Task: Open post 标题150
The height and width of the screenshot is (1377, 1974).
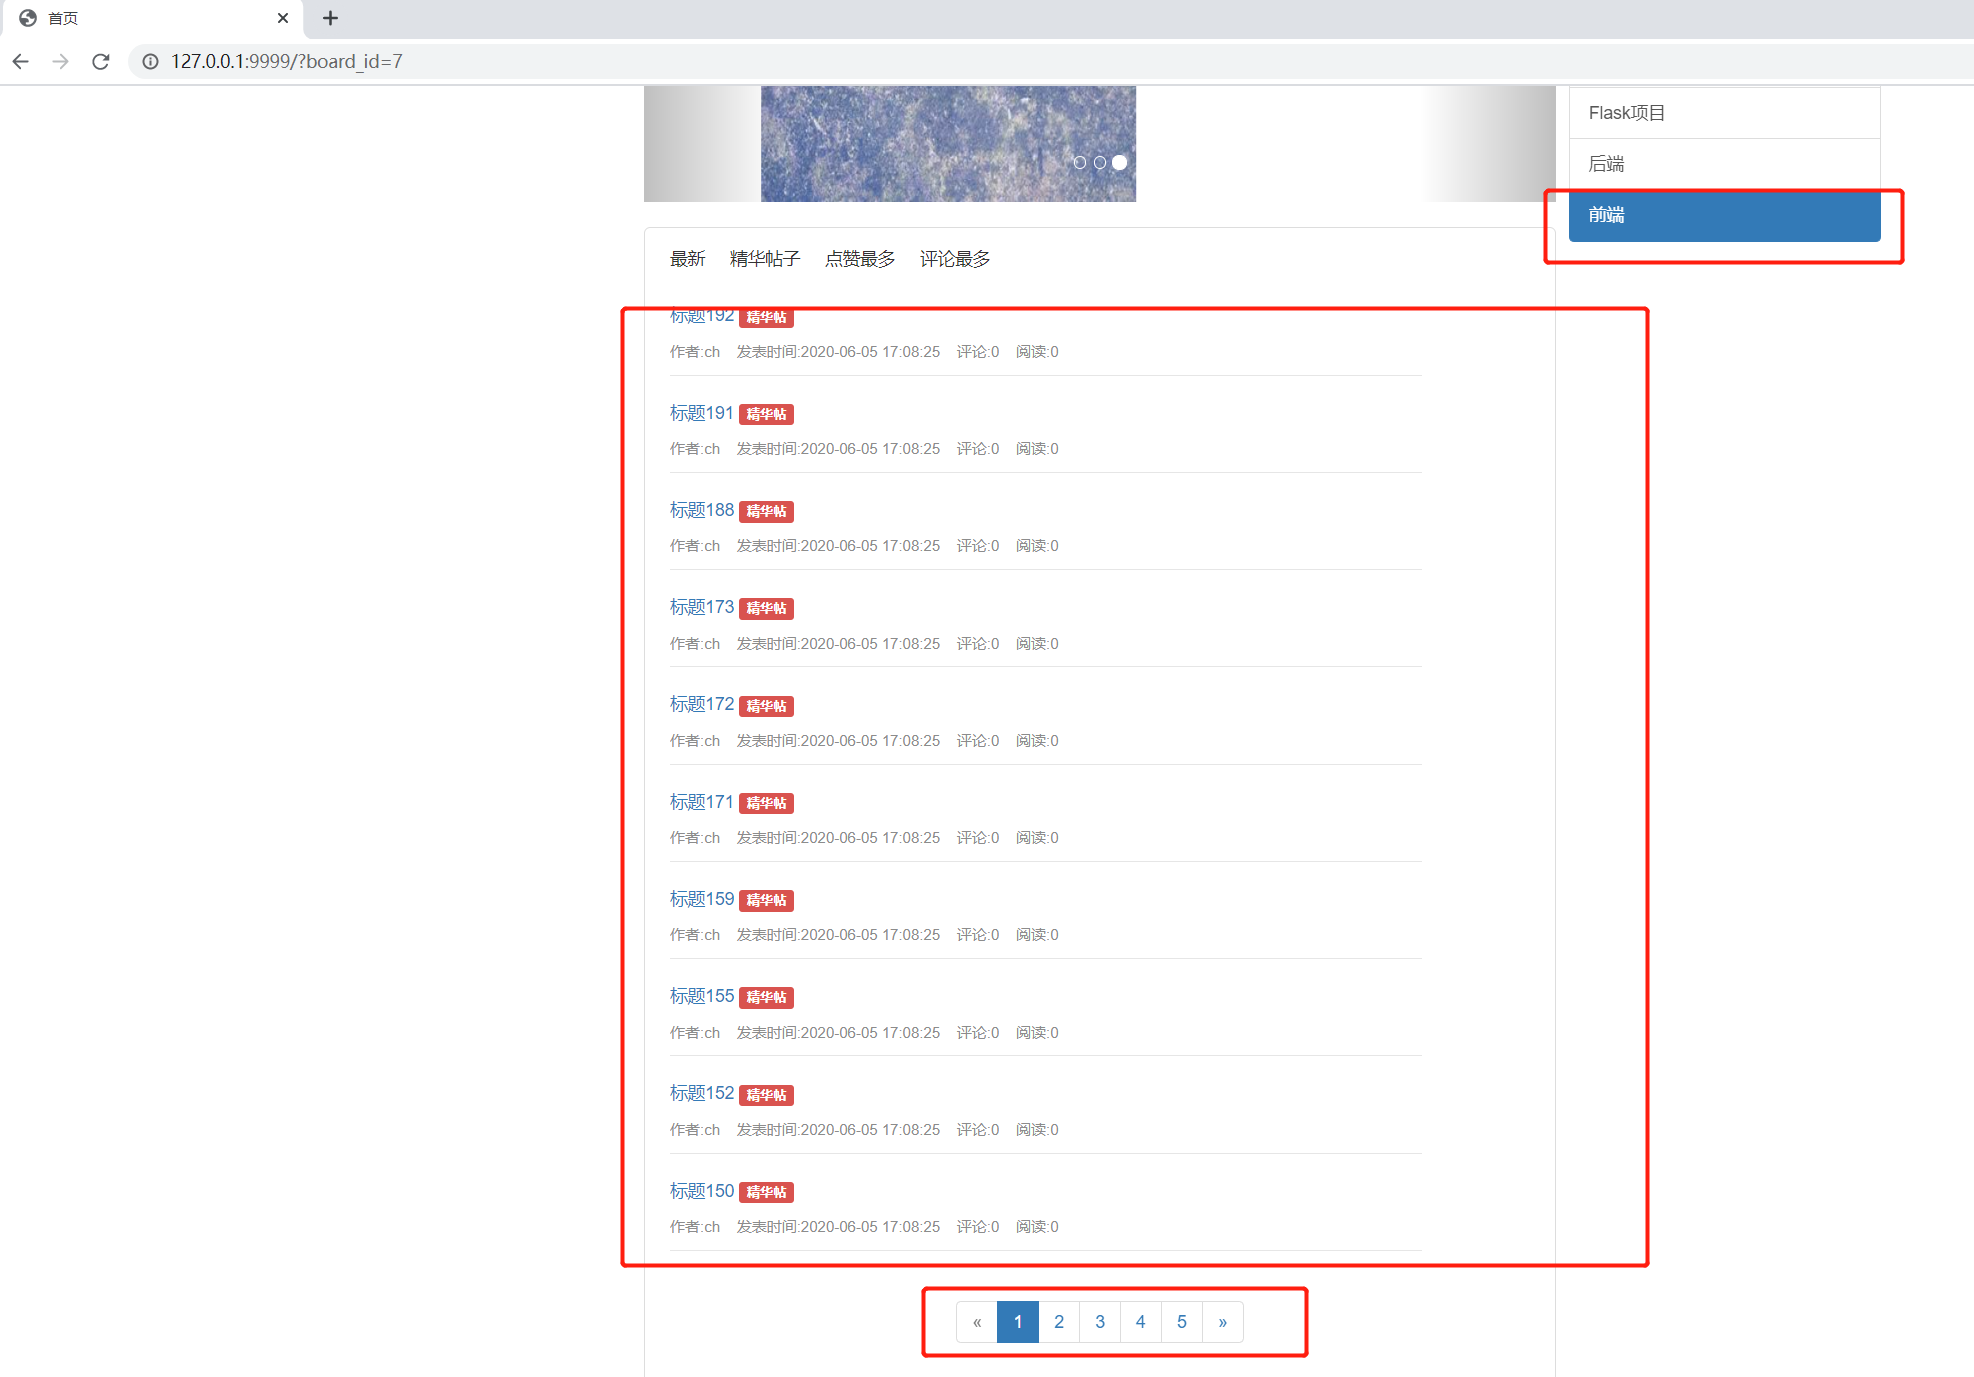Action: (701, 1191)
